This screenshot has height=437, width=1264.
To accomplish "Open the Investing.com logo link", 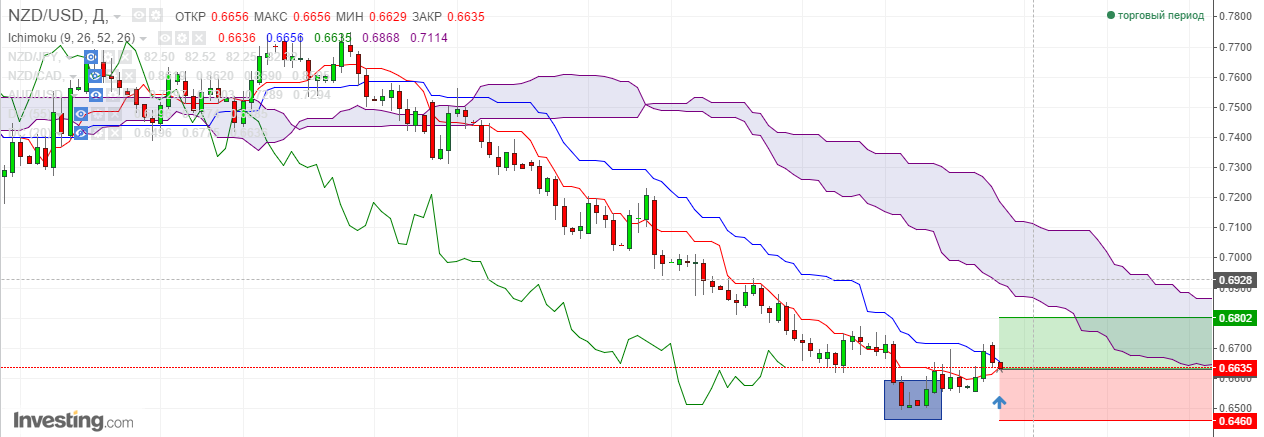I will [x=72, y=420].
